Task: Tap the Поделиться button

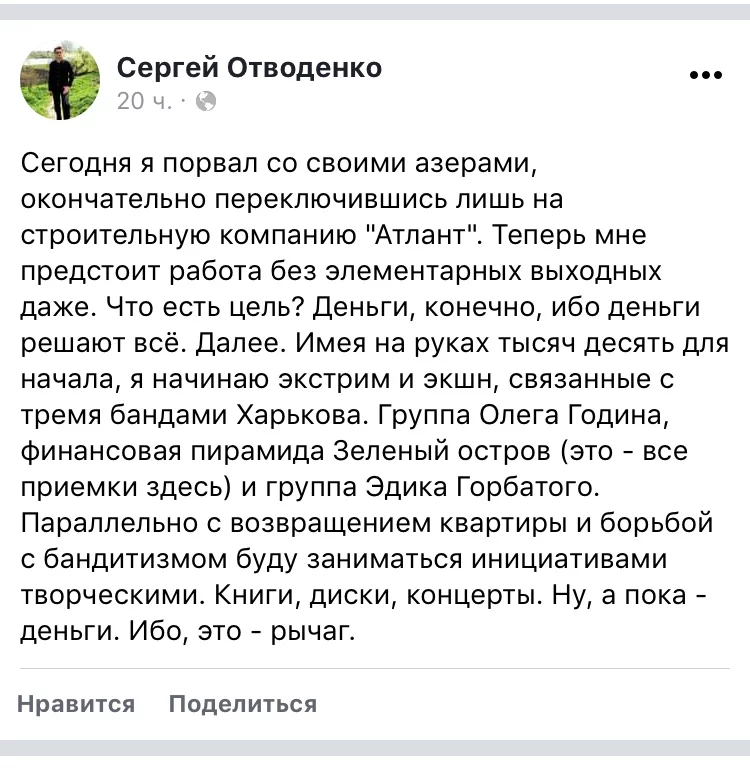Action: [x=243, y=703]
